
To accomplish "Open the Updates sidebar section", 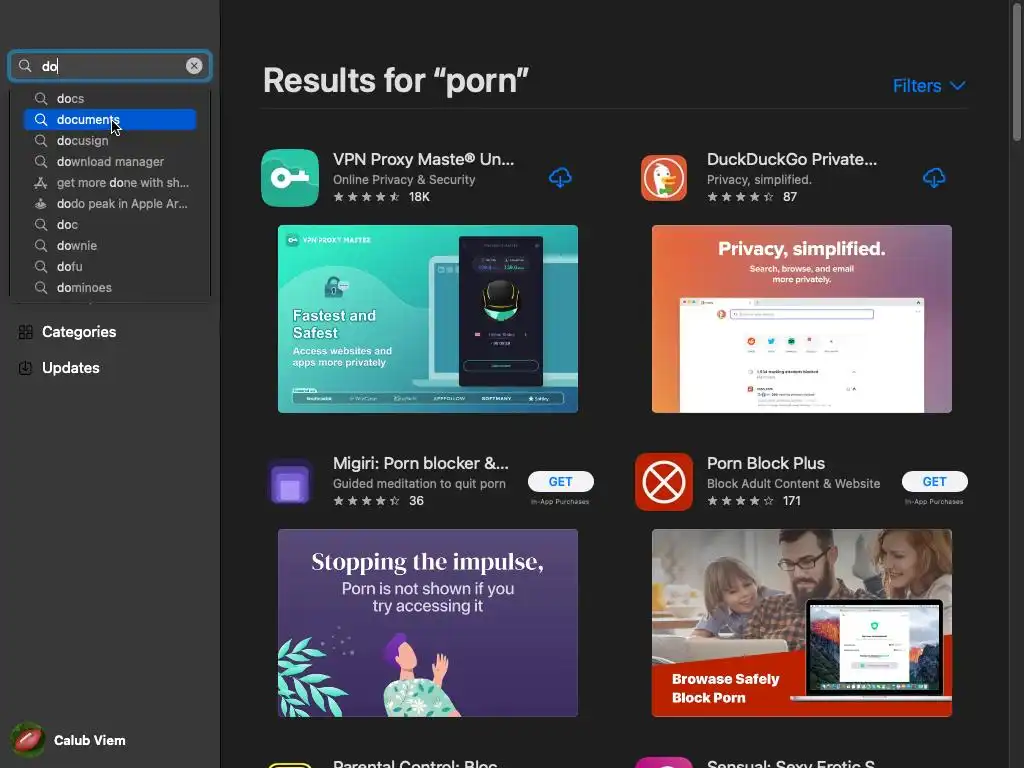I will pyautogui.click(x=71, y=368).
